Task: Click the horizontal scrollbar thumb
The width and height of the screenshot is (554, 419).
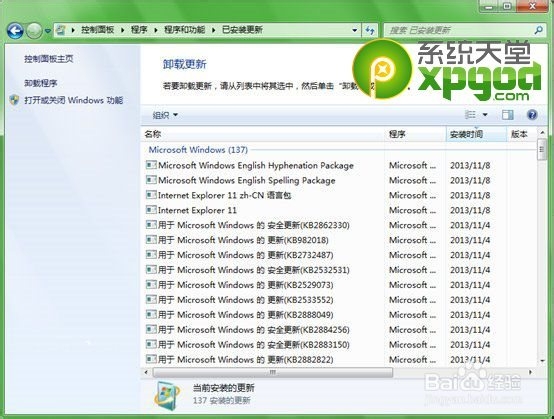Action: (272, 372)
